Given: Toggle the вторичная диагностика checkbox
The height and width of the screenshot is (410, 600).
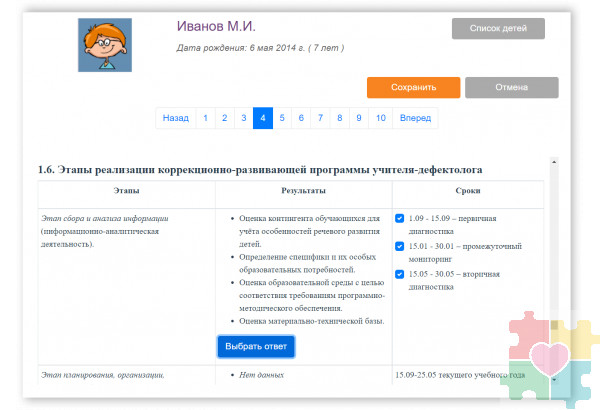Looking at the screenshot, I should point(400,274).
